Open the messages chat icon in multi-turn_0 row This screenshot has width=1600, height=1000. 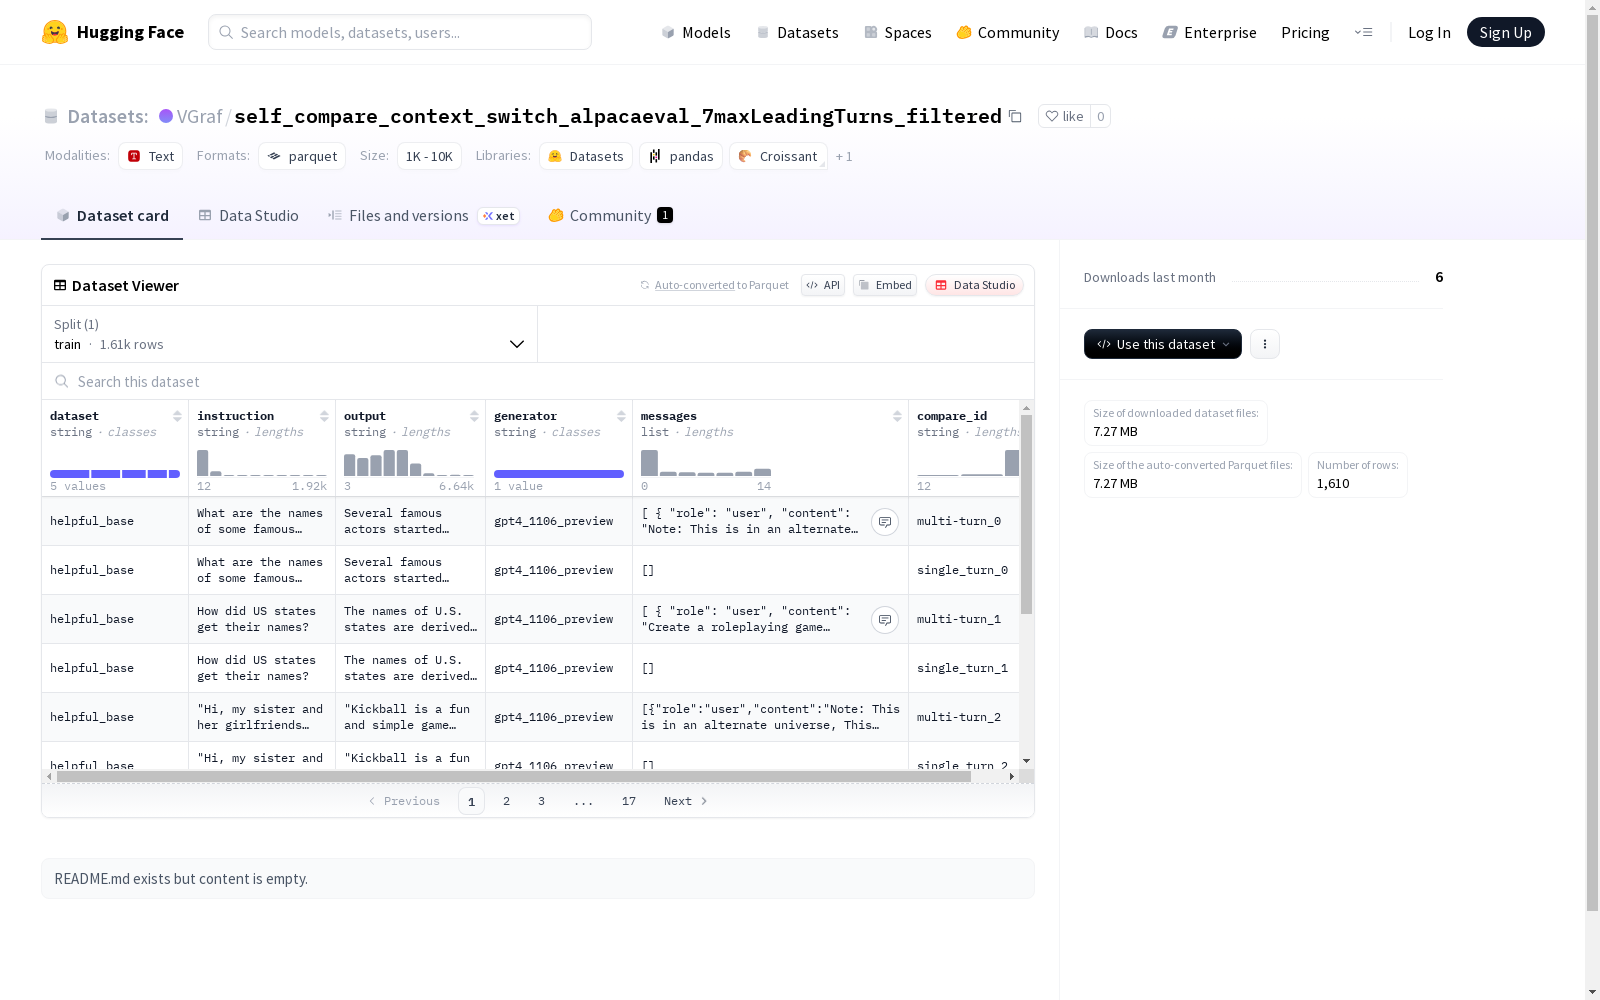885,522
